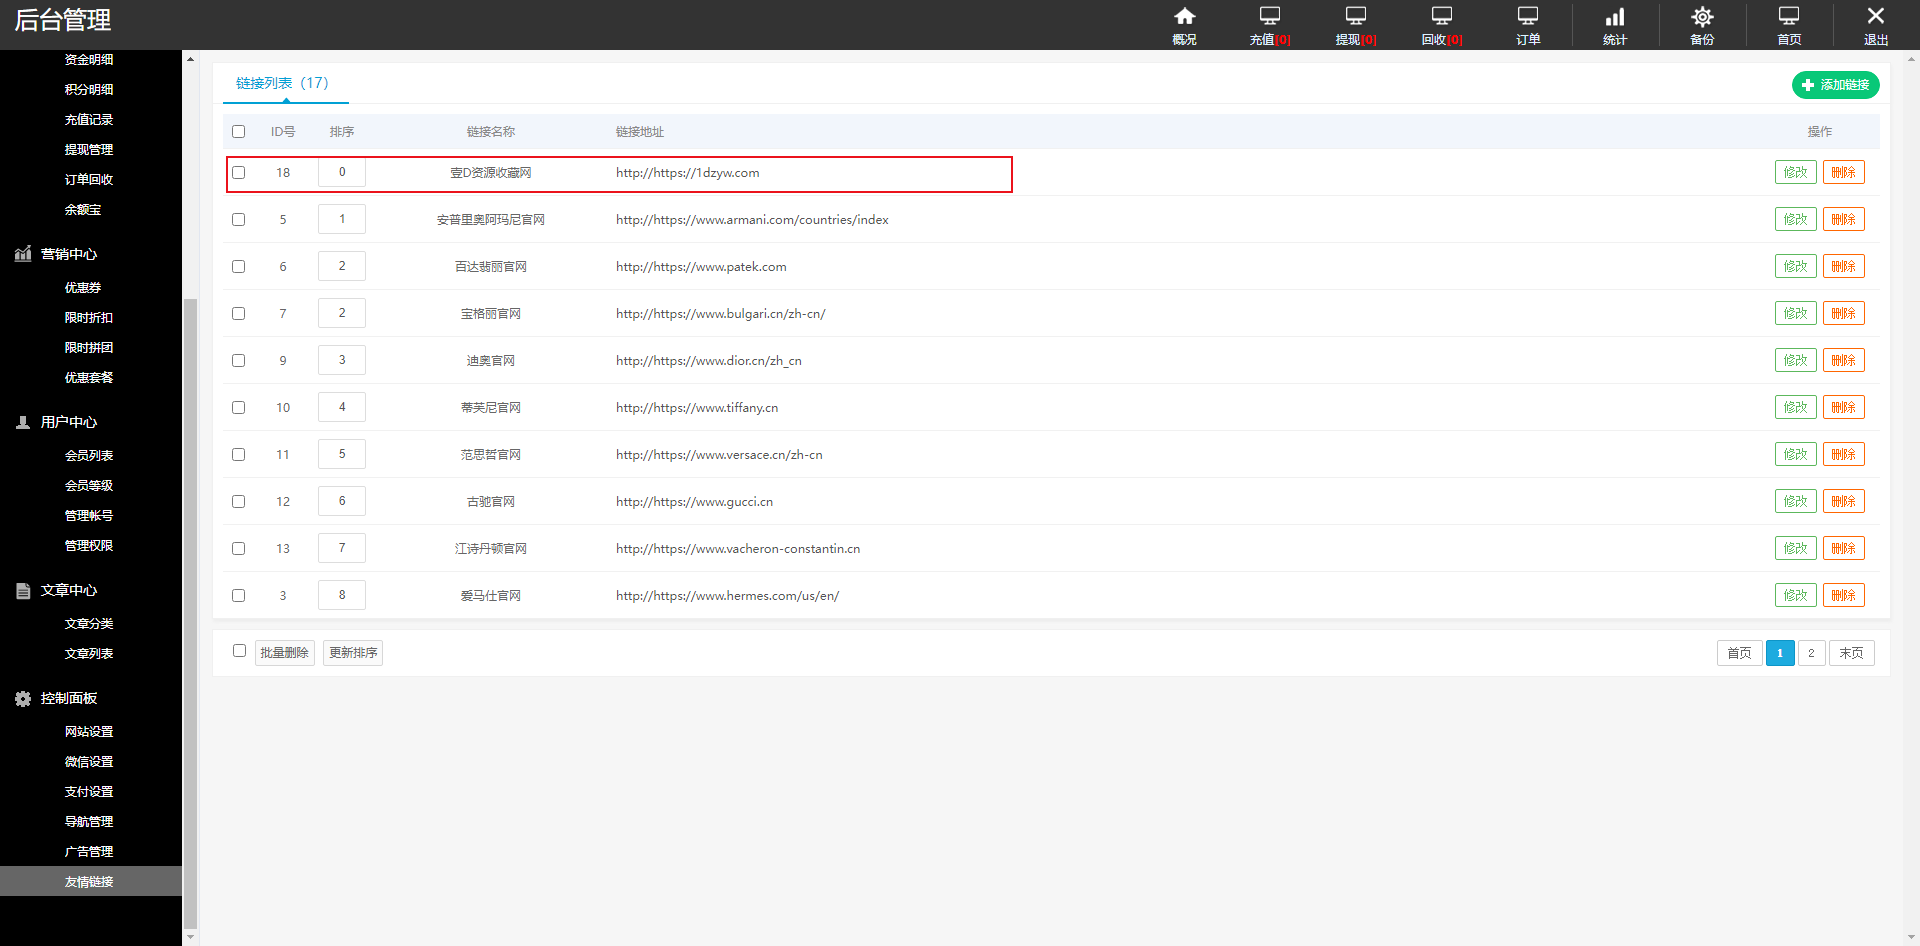
Task: Click the home icon labeled 概况
Action: pyautogui.click(x=1184, y=25)
